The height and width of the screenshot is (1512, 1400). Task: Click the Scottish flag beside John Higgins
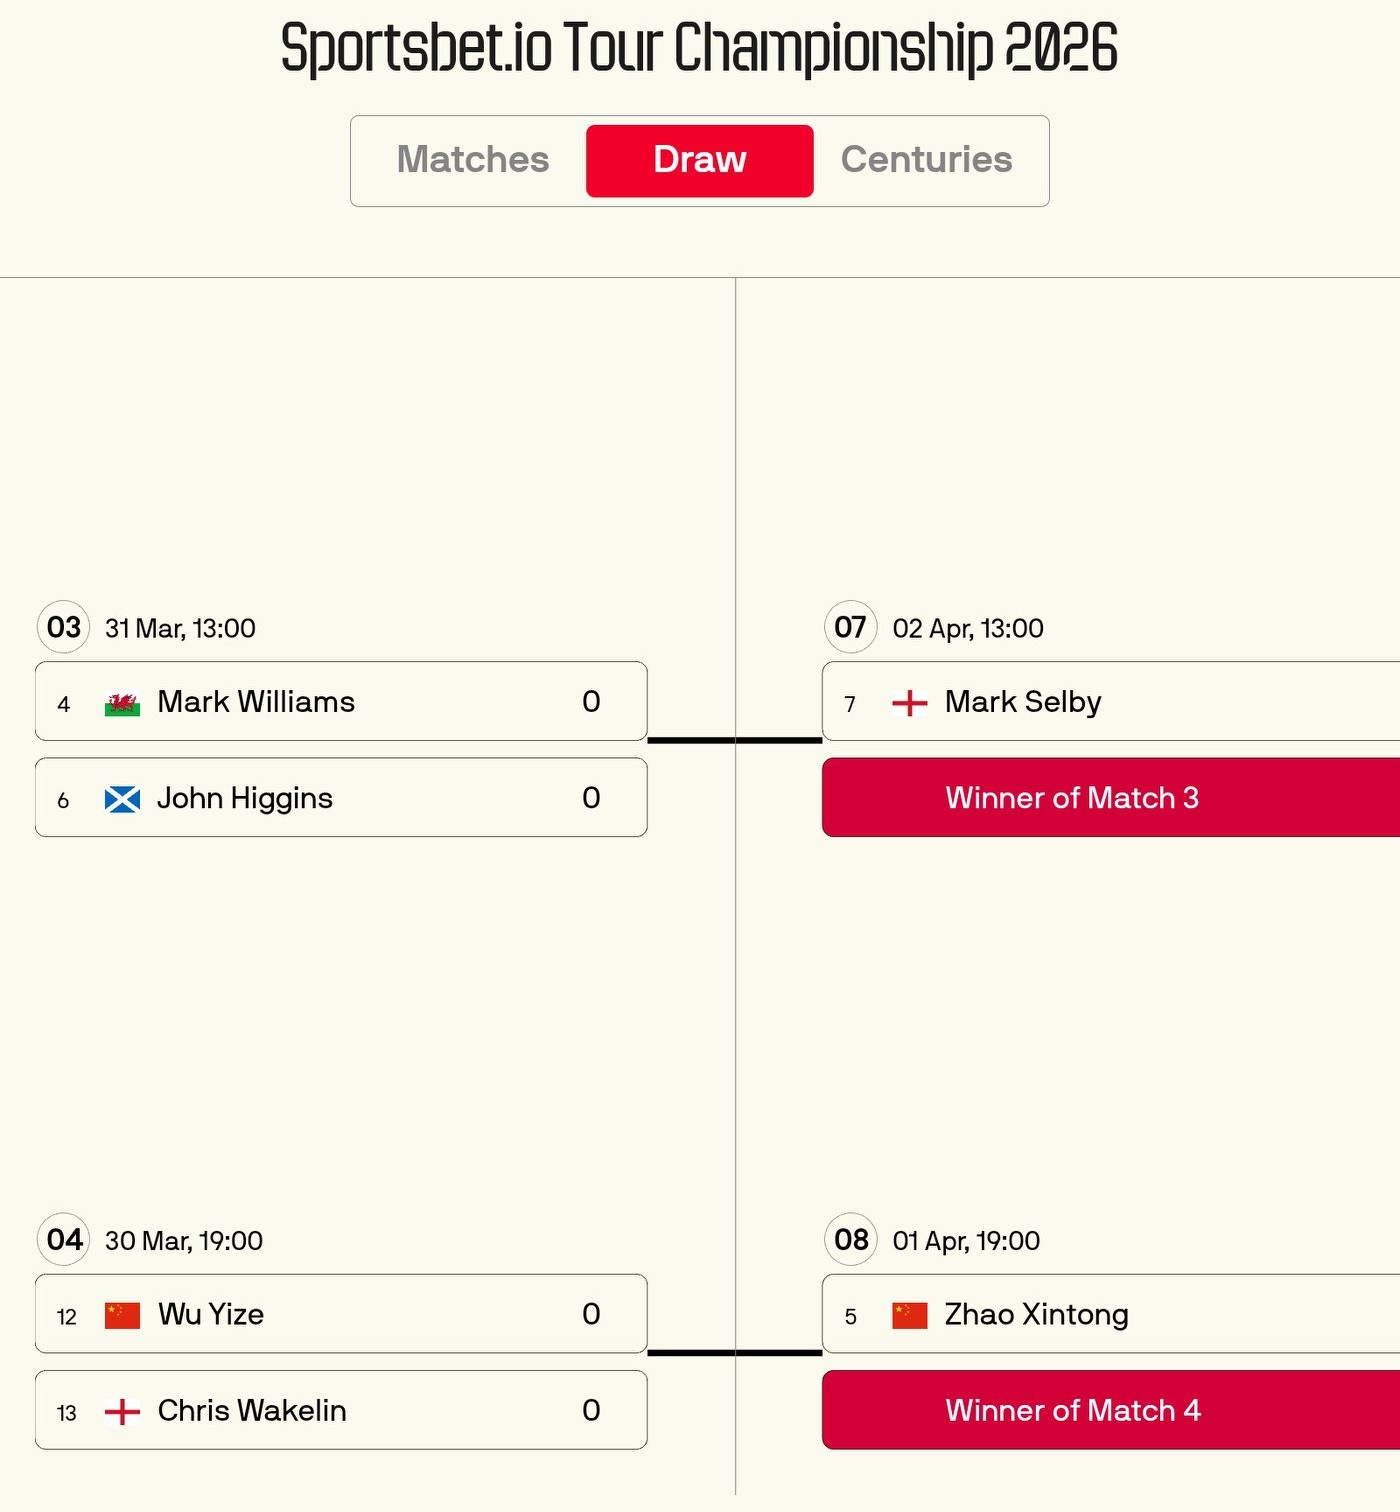(122, 800)
